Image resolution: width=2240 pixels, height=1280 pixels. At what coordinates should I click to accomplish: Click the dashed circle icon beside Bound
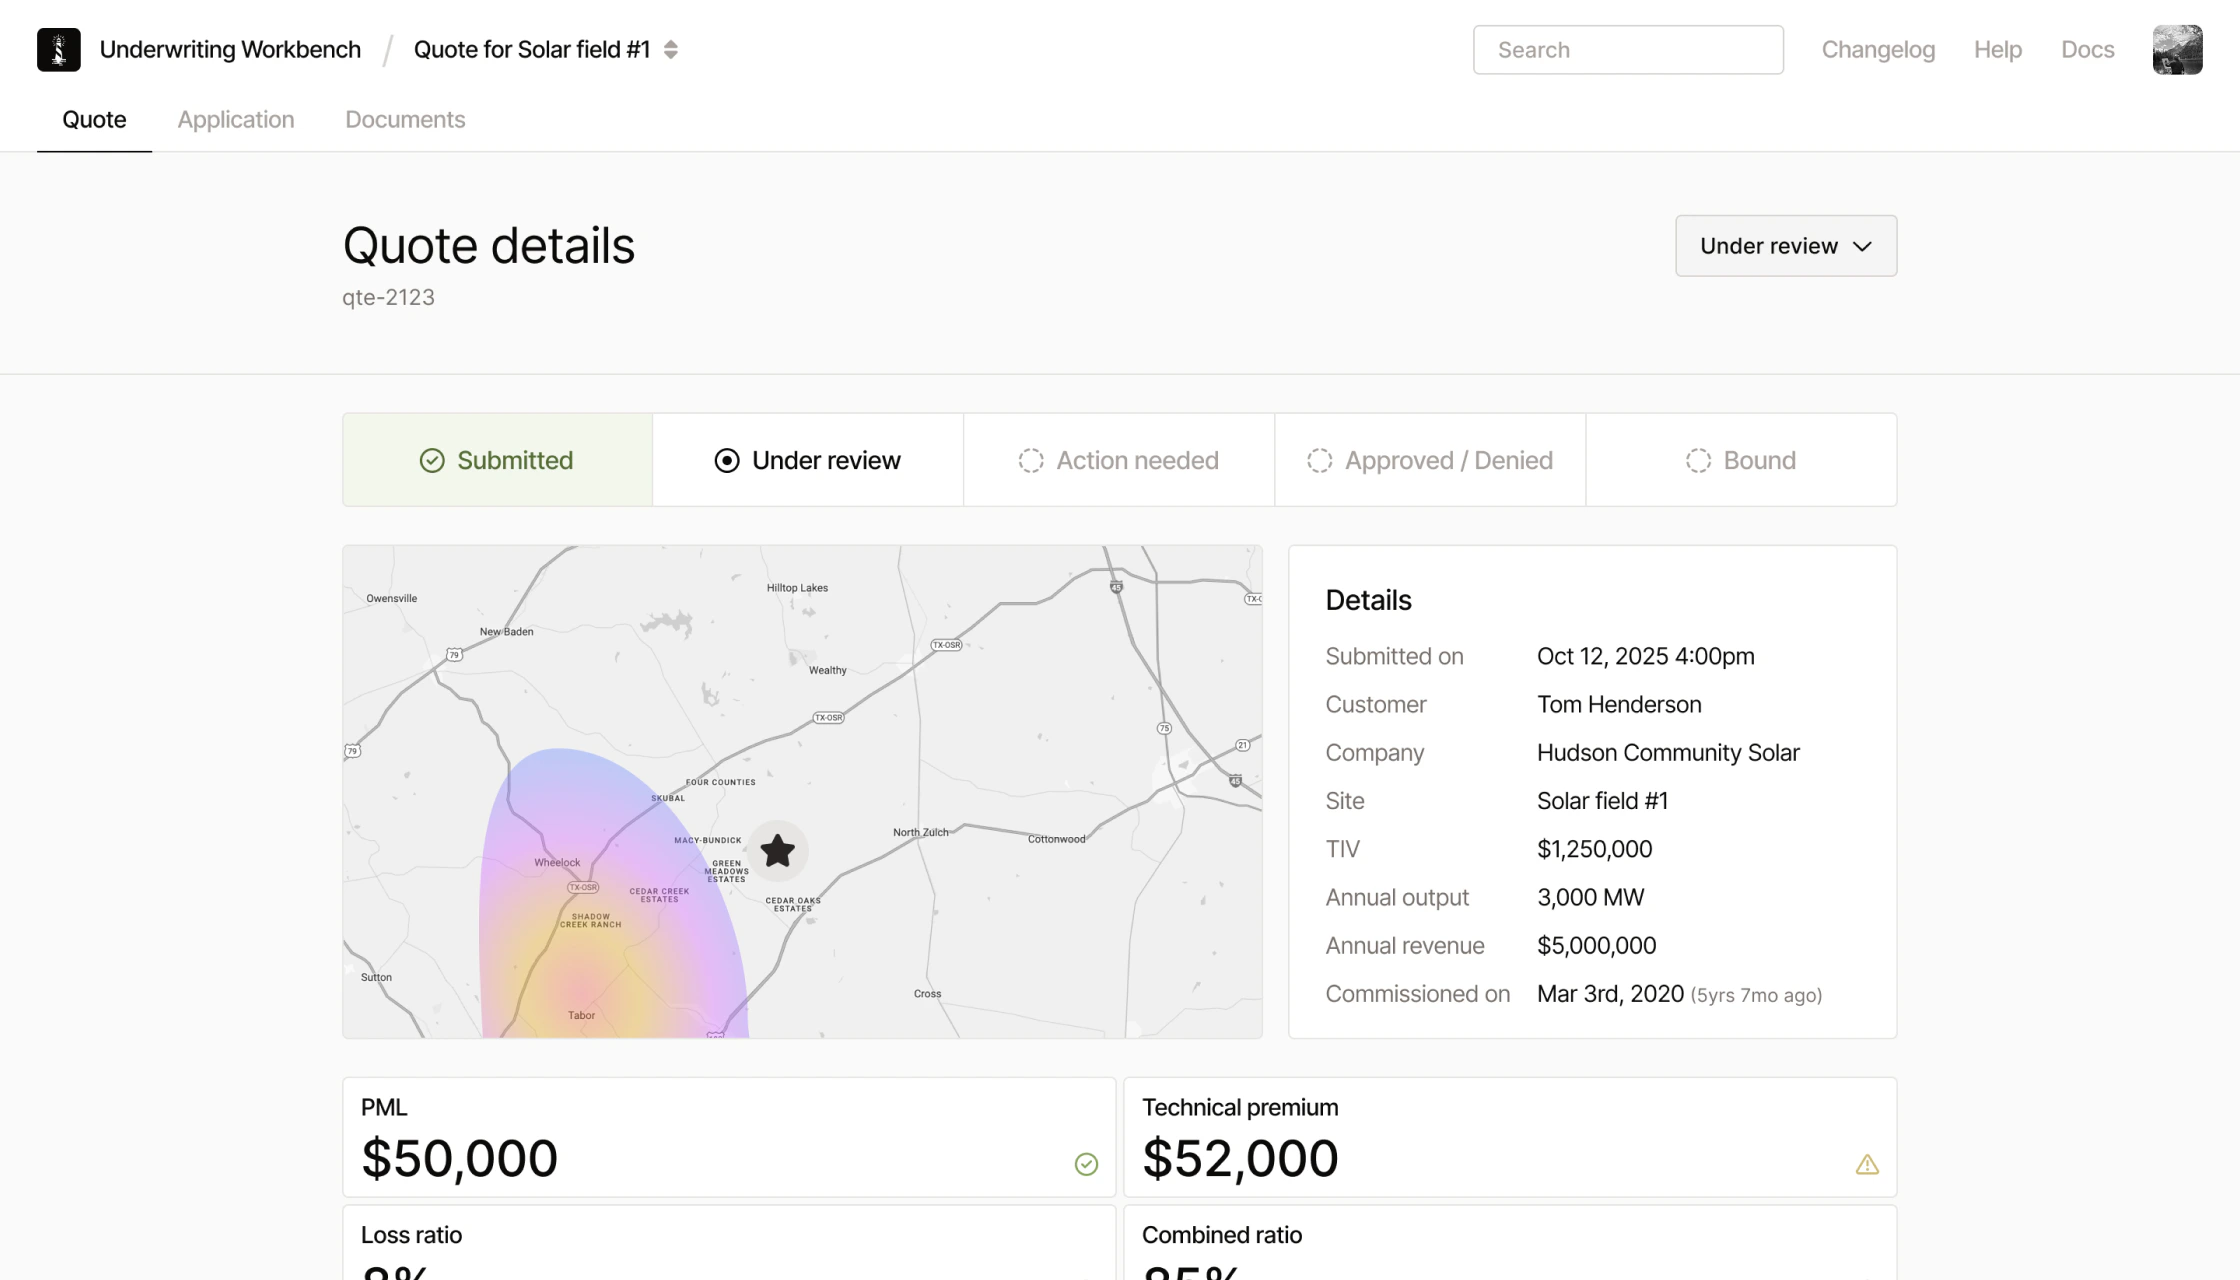point(1698,460)
